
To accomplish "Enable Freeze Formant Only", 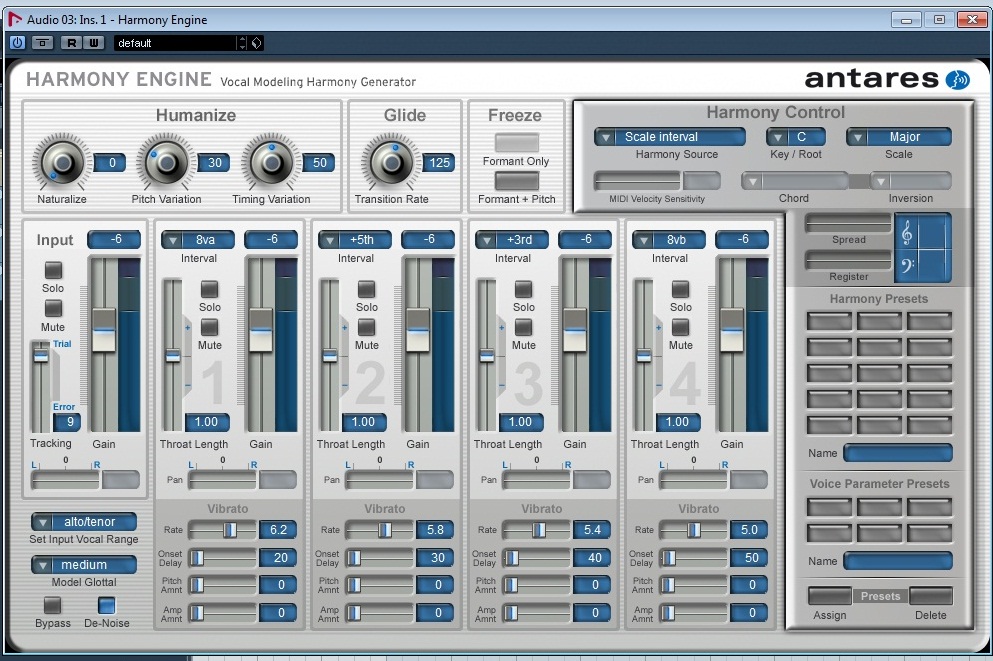I will click(x=517, y=142).
